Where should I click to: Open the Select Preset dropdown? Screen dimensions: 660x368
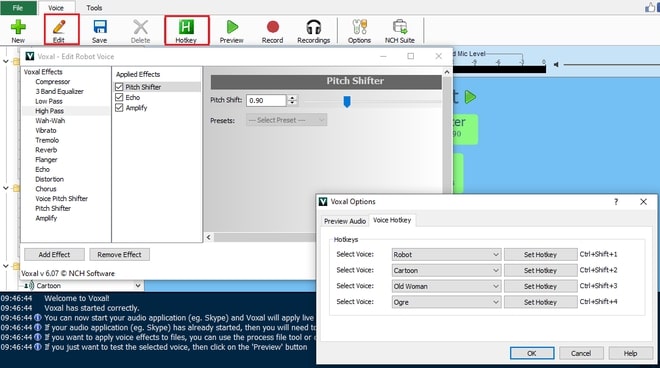287,120
